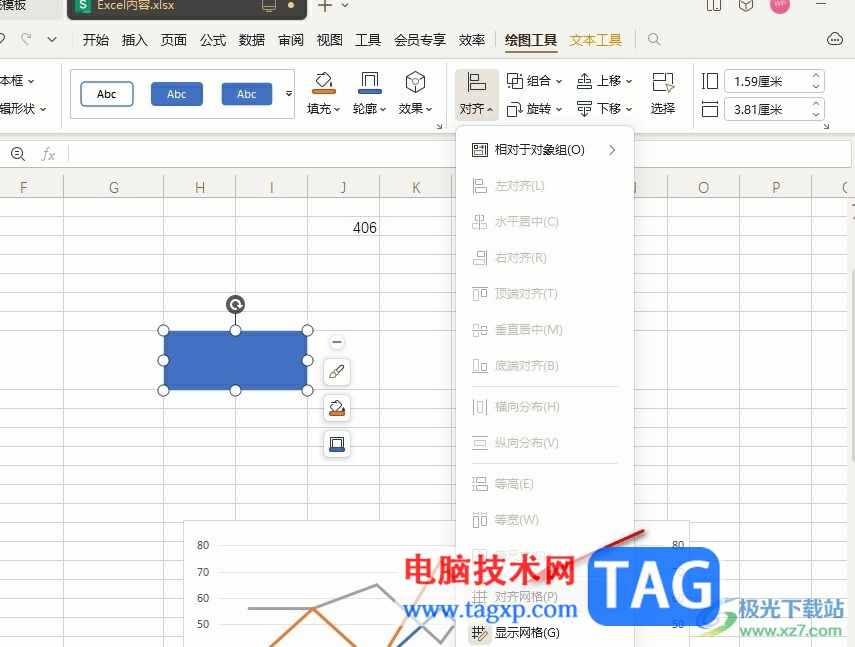The image size is (855, 647).
Task: Open the size dialog launcher arrow
Action: (826, 126)
